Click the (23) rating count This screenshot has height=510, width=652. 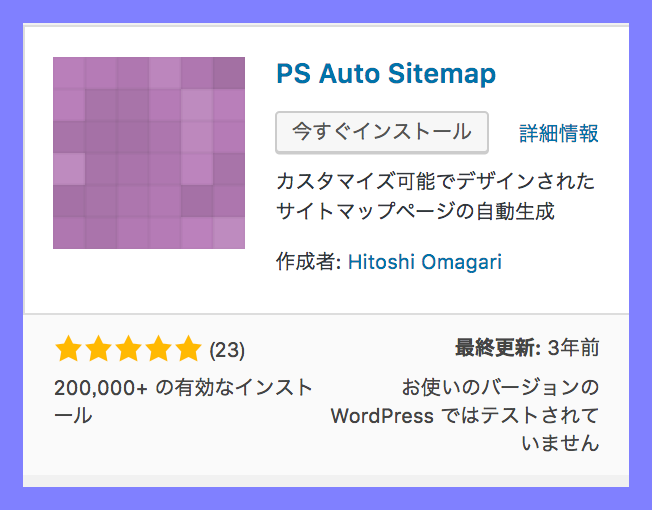227,350
